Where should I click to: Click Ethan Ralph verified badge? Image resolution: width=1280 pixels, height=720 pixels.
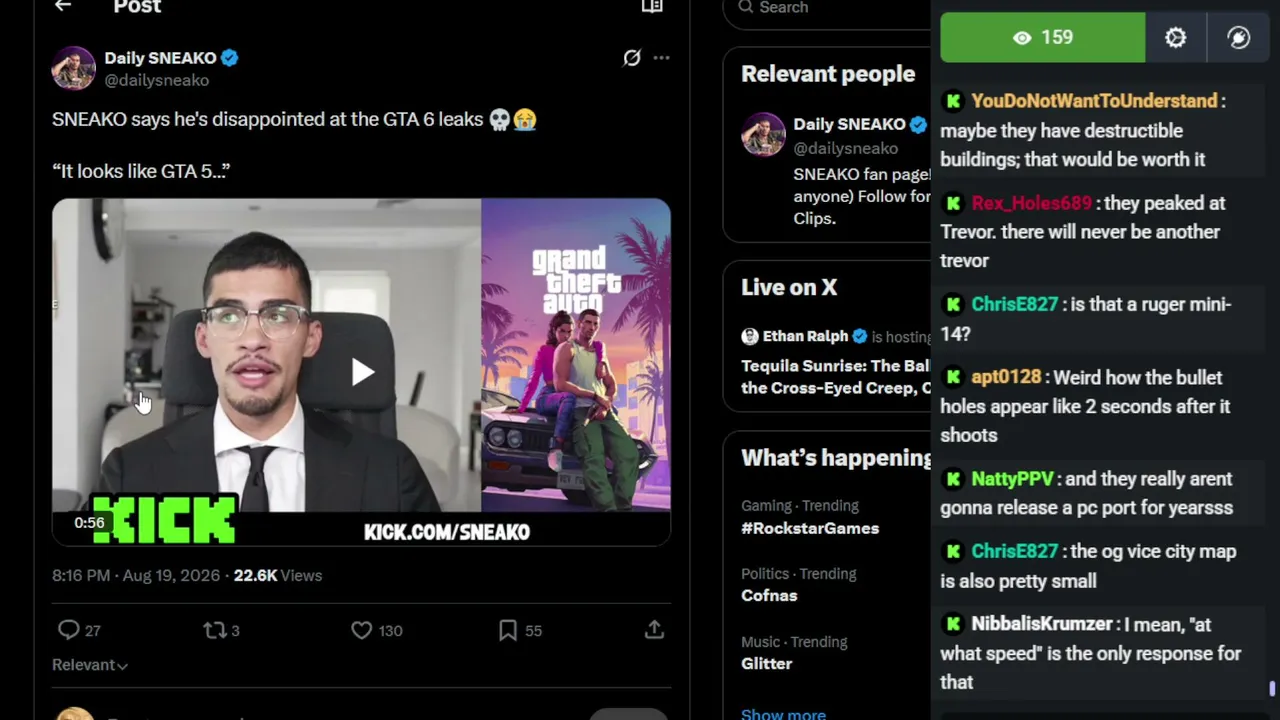pos(859,336)
